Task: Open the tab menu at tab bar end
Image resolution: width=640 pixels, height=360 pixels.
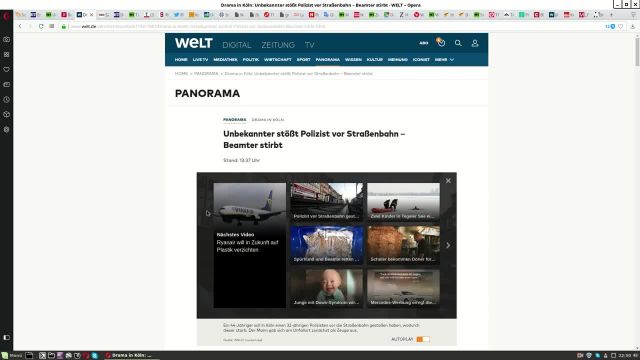Action: (633, 15)
